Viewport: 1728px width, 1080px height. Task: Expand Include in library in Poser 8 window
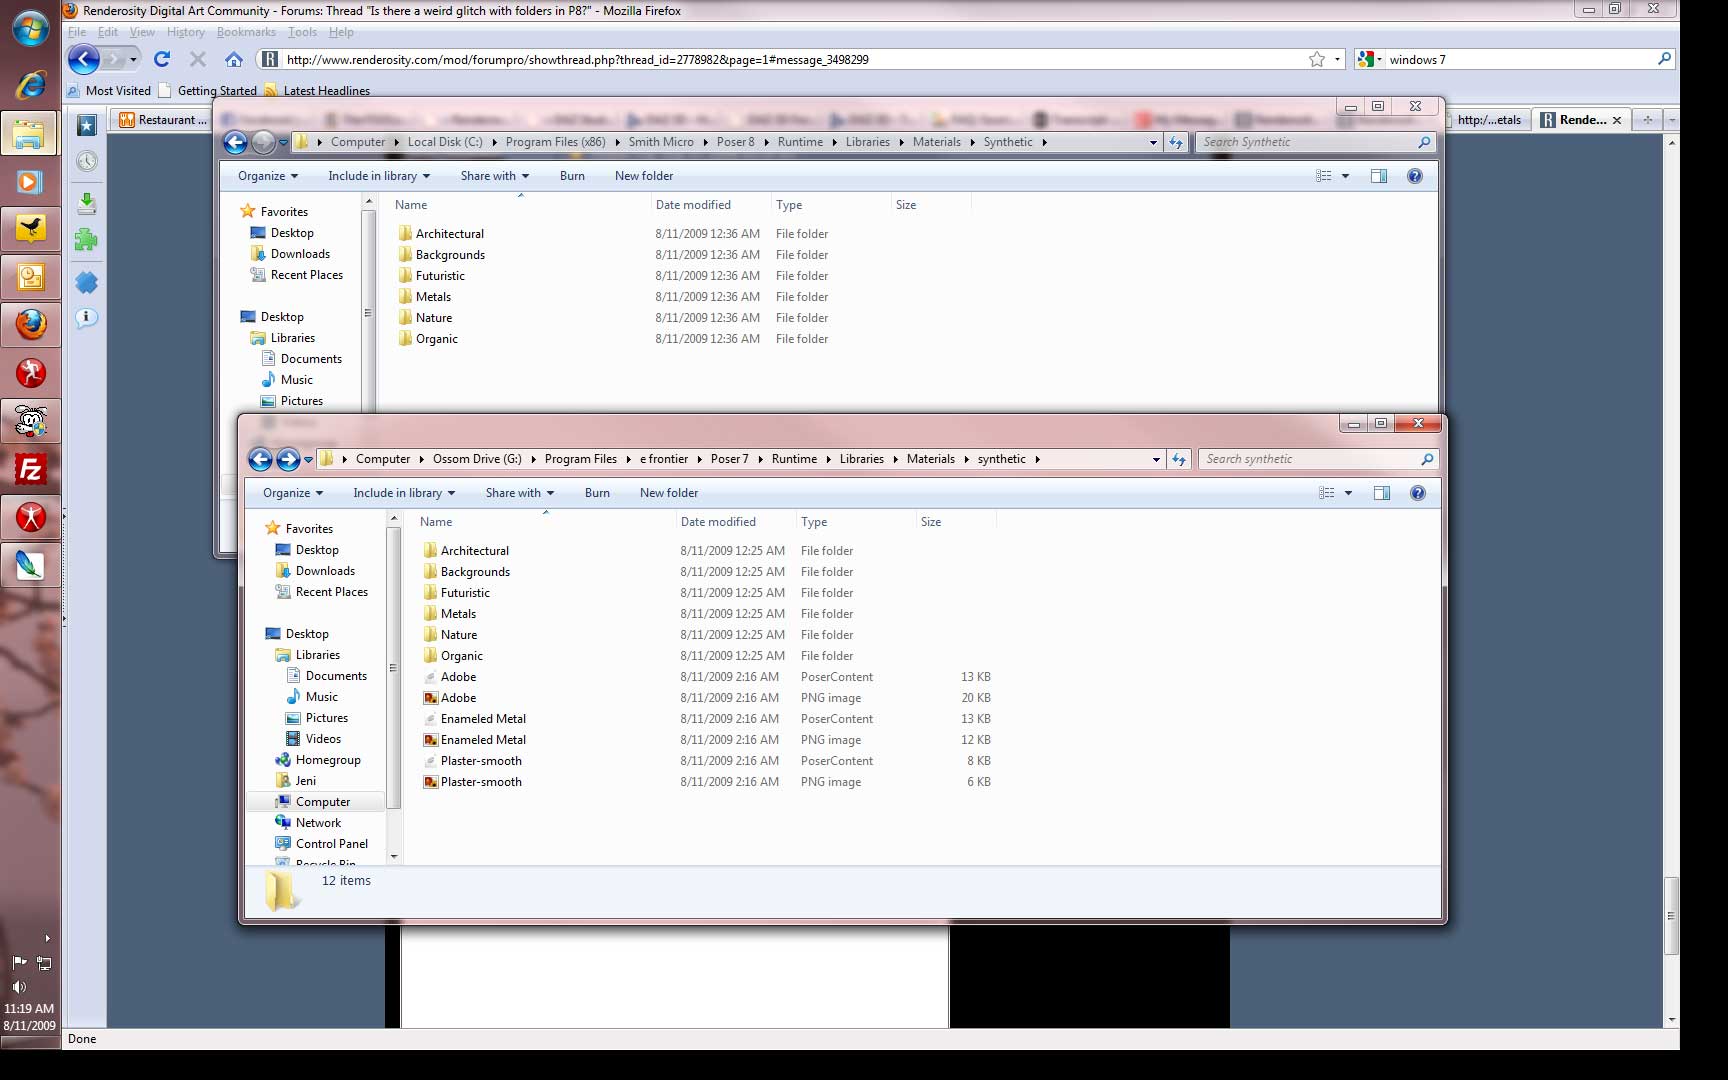pos(379,176)
